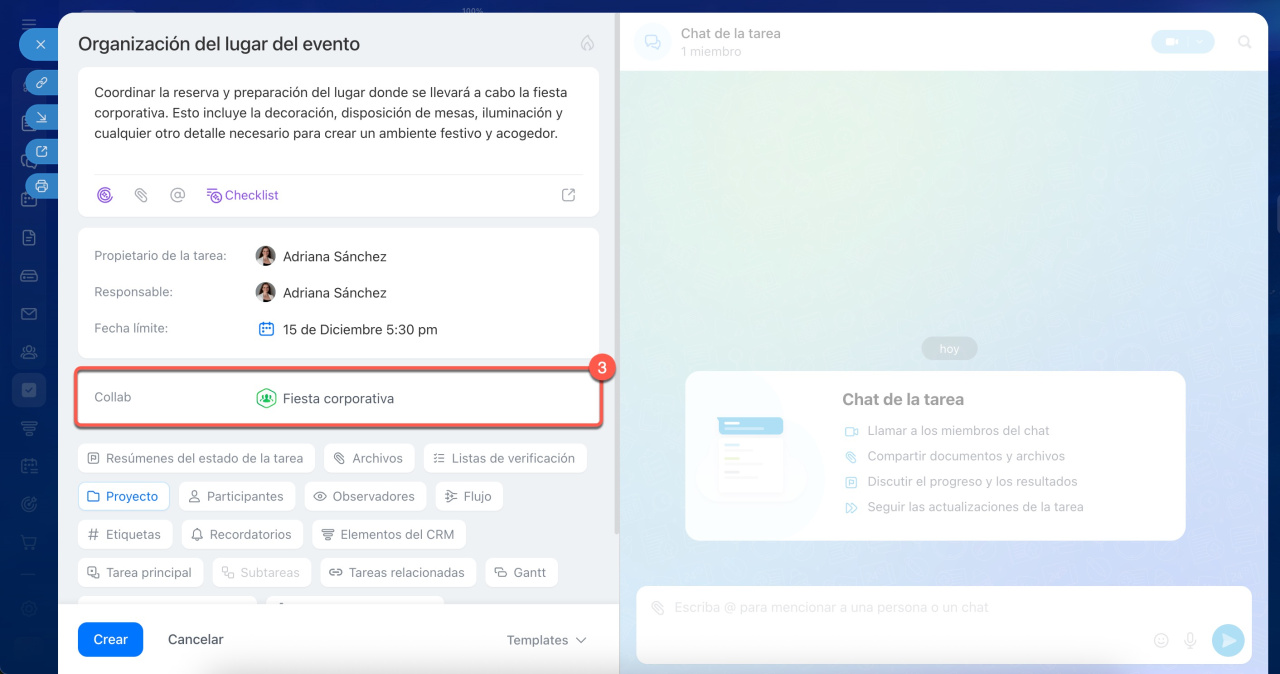Screen dimensions: 1280x674
Task: Click the @ mention icon in description toolbar
Action: (x=177, y=195)
